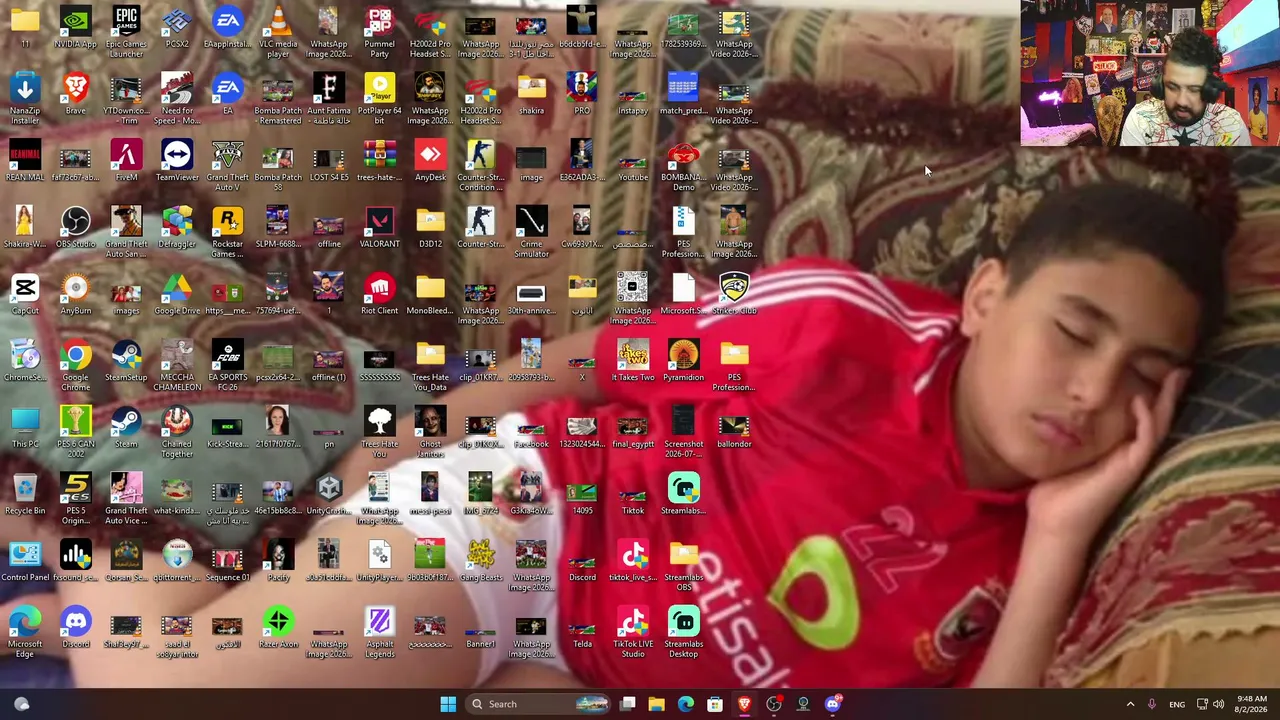Select the OBS Studio desktop shortcut
This screenshot has width=1280, height=720.
coord(75,228)
